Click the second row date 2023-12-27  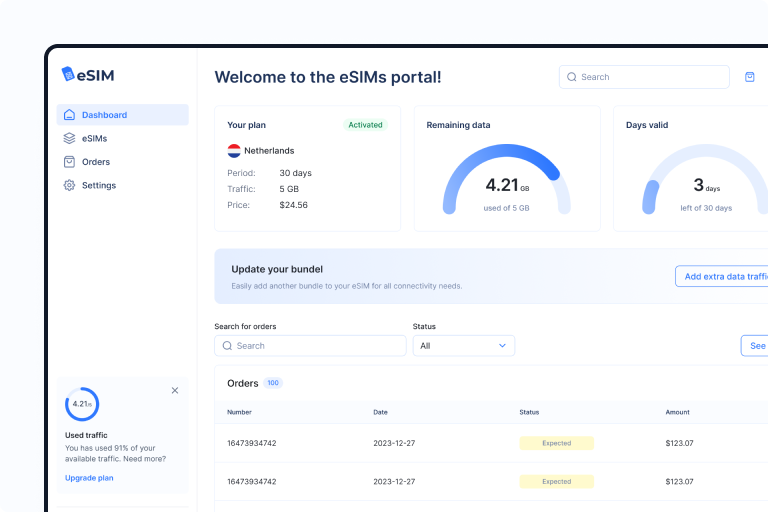(394, 482)
